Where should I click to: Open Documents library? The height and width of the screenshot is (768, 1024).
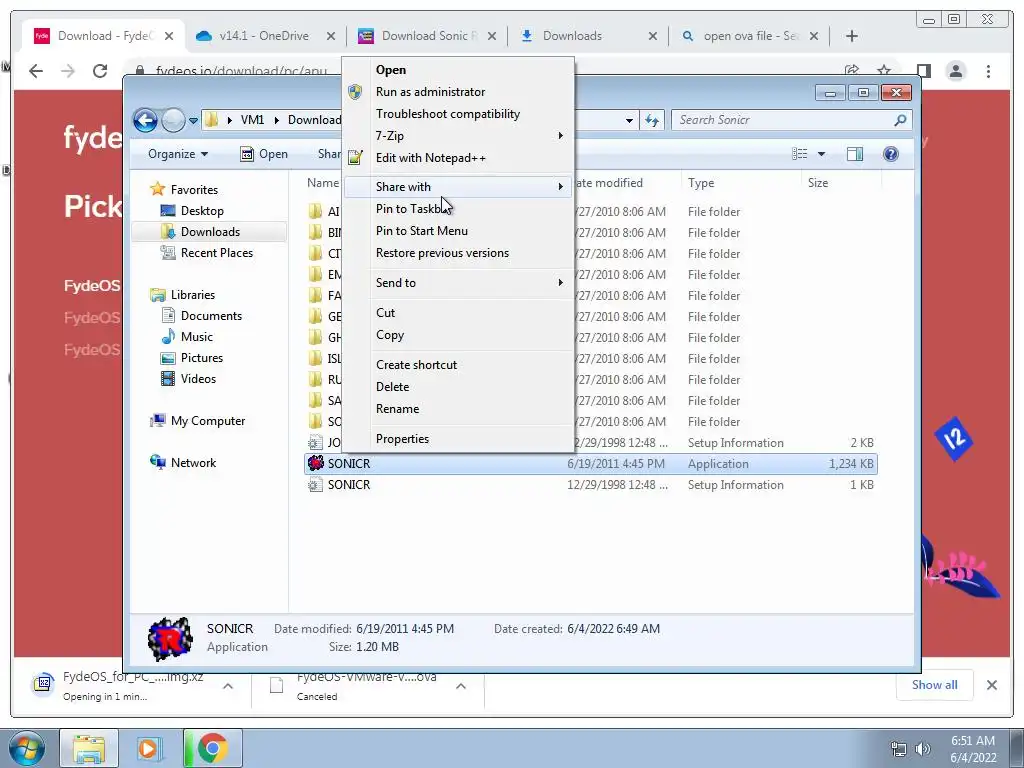click(211, 315)
